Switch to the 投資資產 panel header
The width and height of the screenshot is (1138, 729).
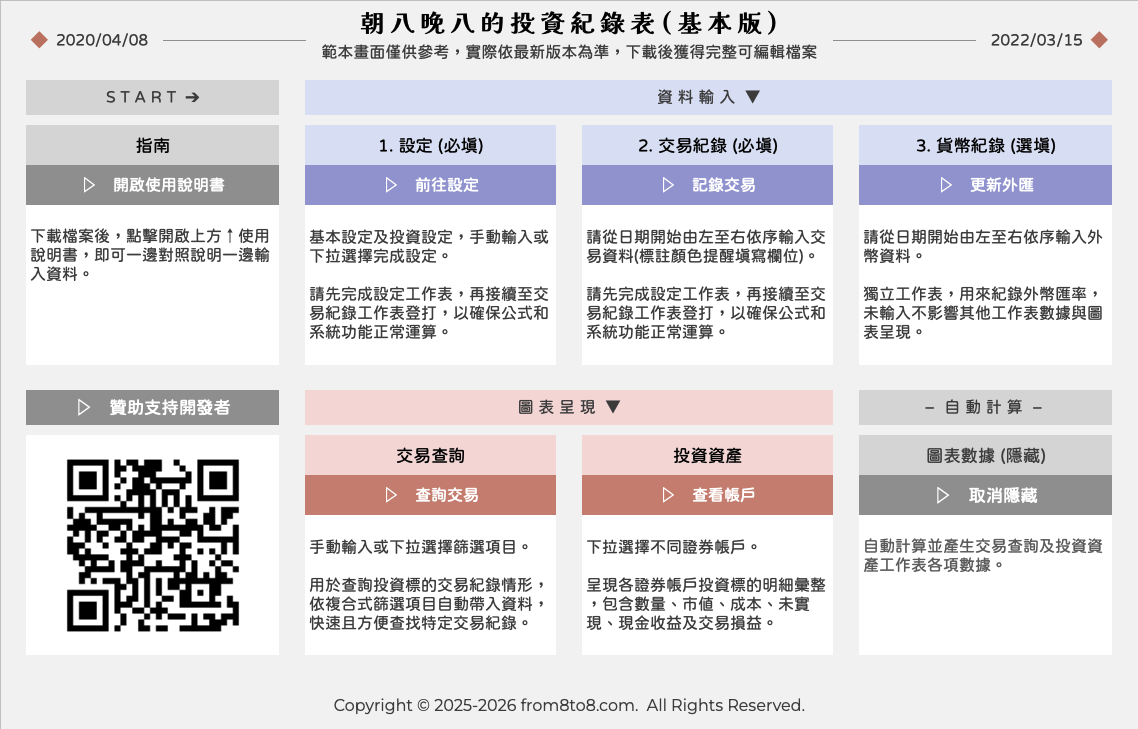[x=707, y=455]
